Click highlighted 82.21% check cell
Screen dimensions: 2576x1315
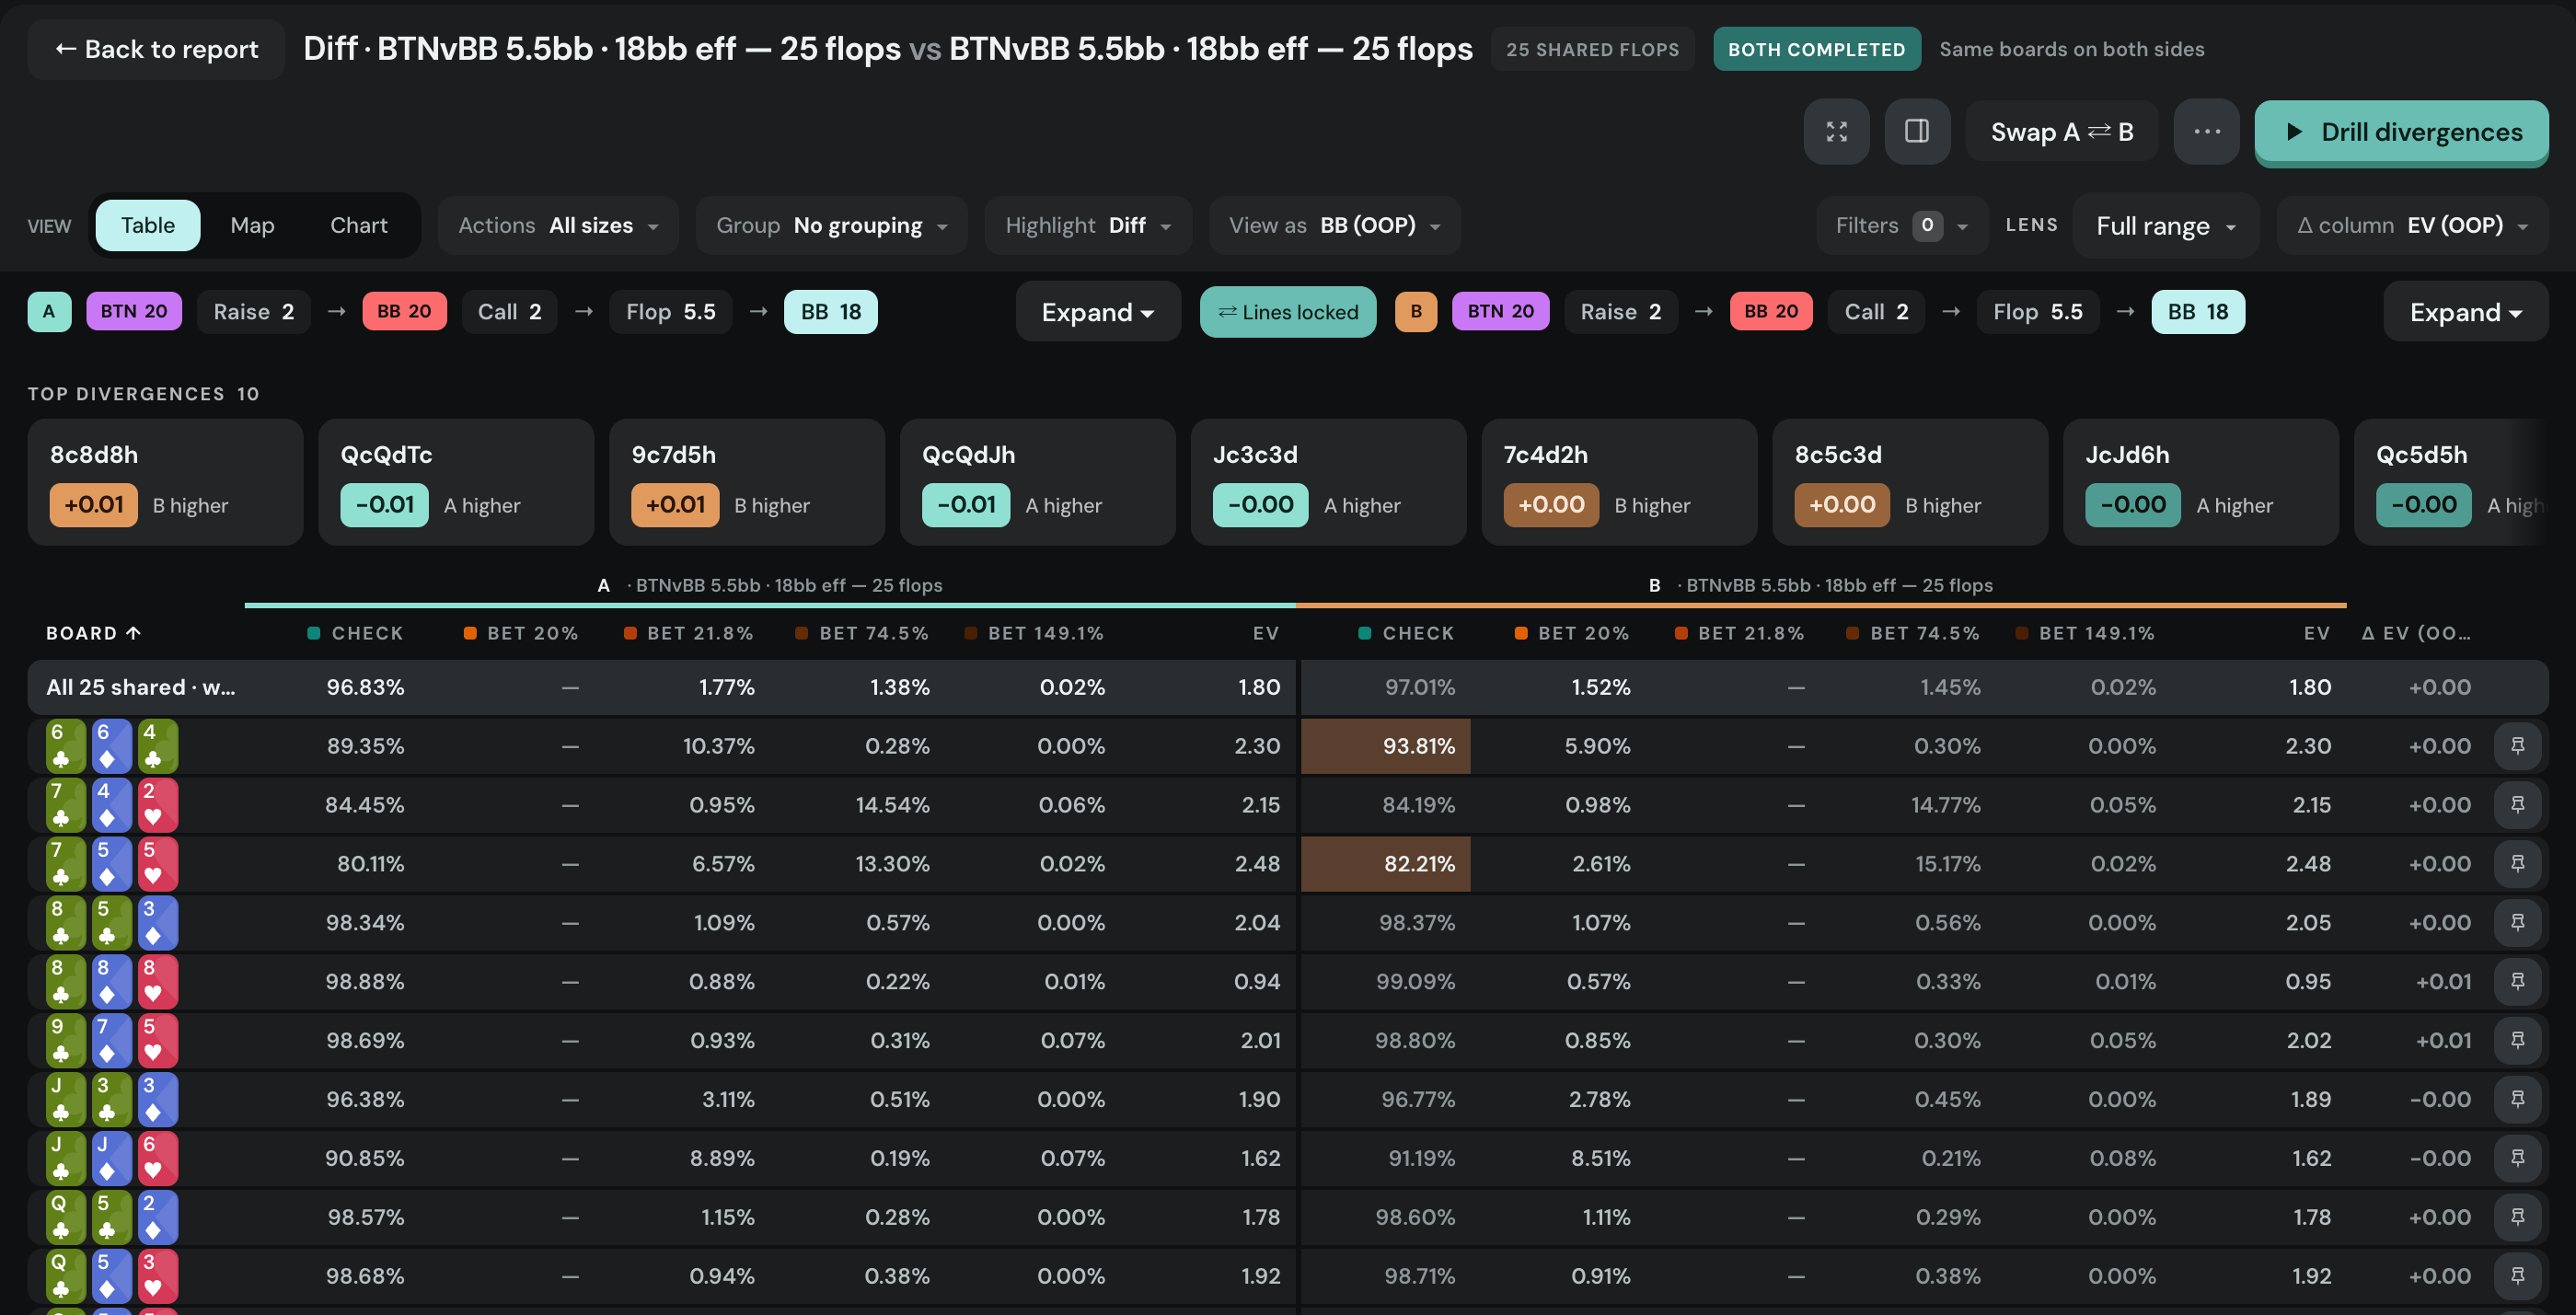pyautogui.click(x=1385, y=864)
